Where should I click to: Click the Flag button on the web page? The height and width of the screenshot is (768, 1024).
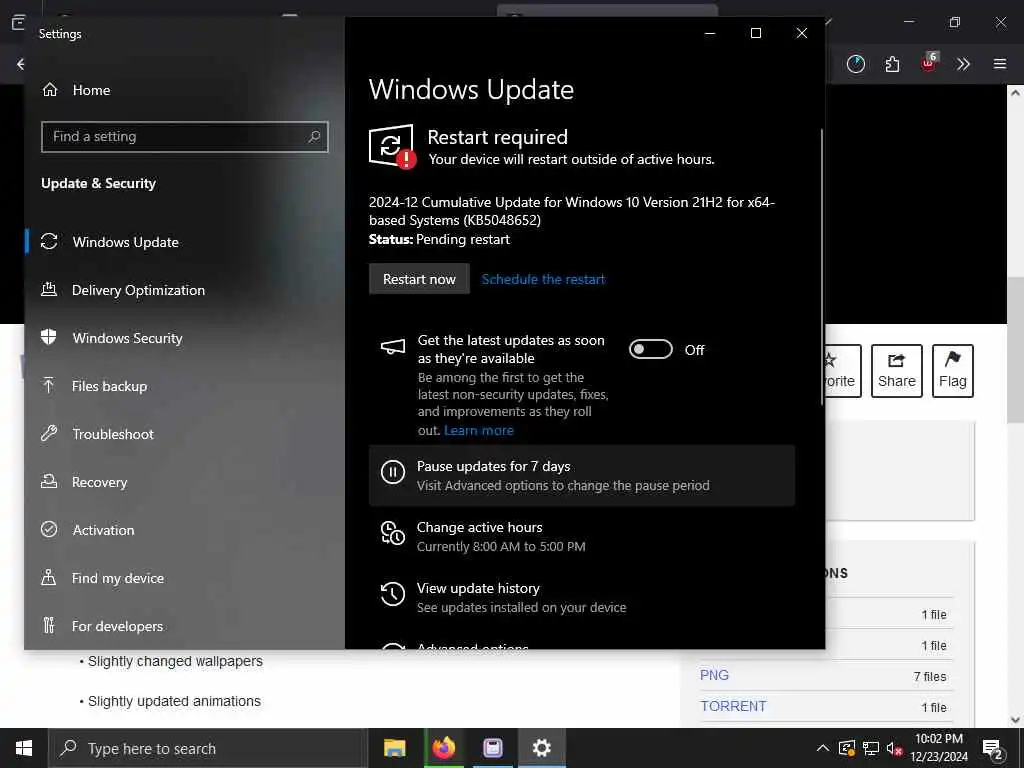pyautogui.click(x=953, y=370)
